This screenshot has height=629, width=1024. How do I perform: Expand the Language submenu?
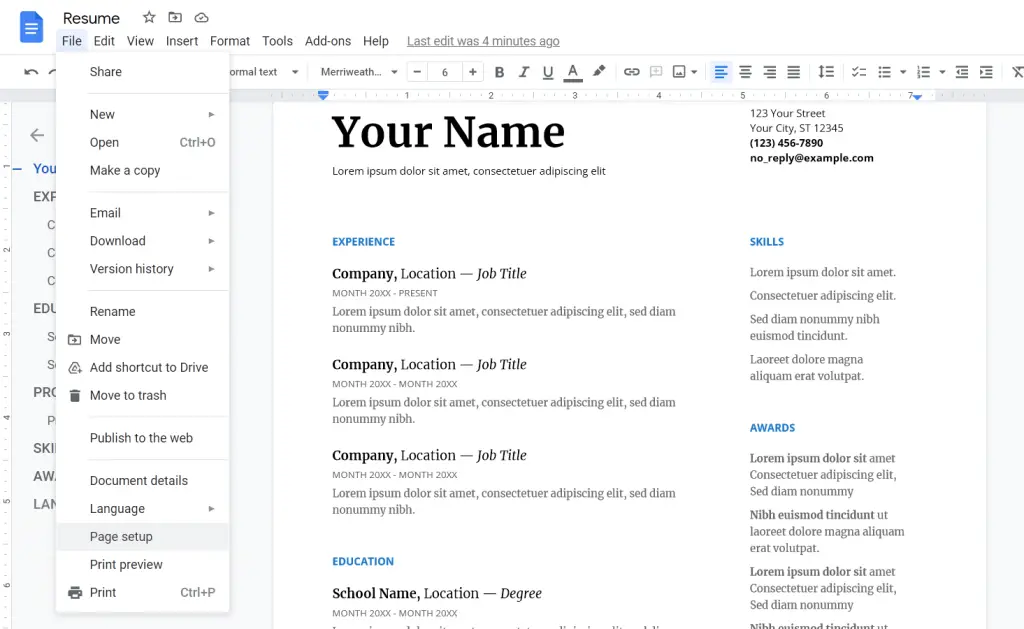click(x=143, y=509)
